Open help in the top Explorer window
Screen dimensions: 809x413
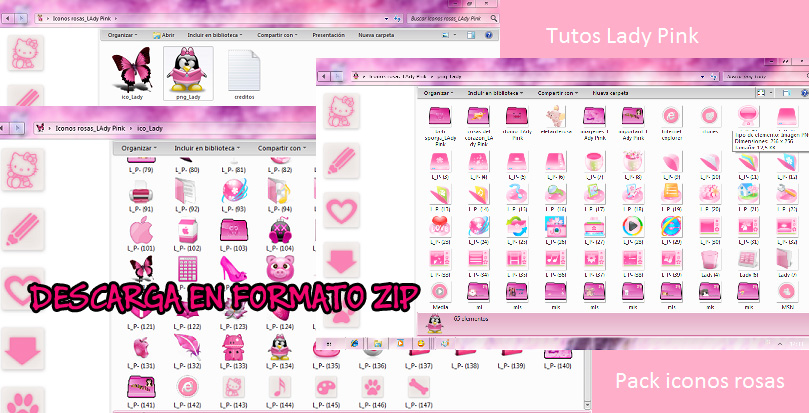coord(488,35)
